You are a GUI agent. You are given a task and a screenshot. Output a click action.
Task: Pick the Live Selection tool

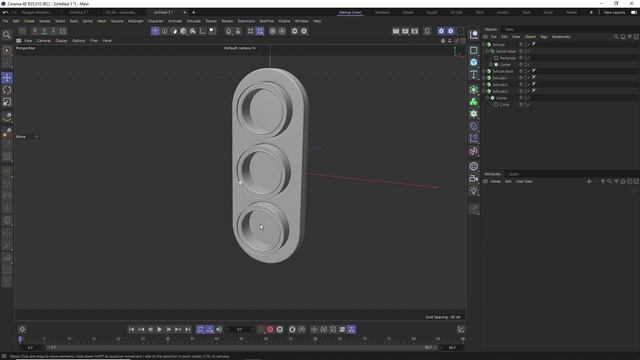pos(7,51)
